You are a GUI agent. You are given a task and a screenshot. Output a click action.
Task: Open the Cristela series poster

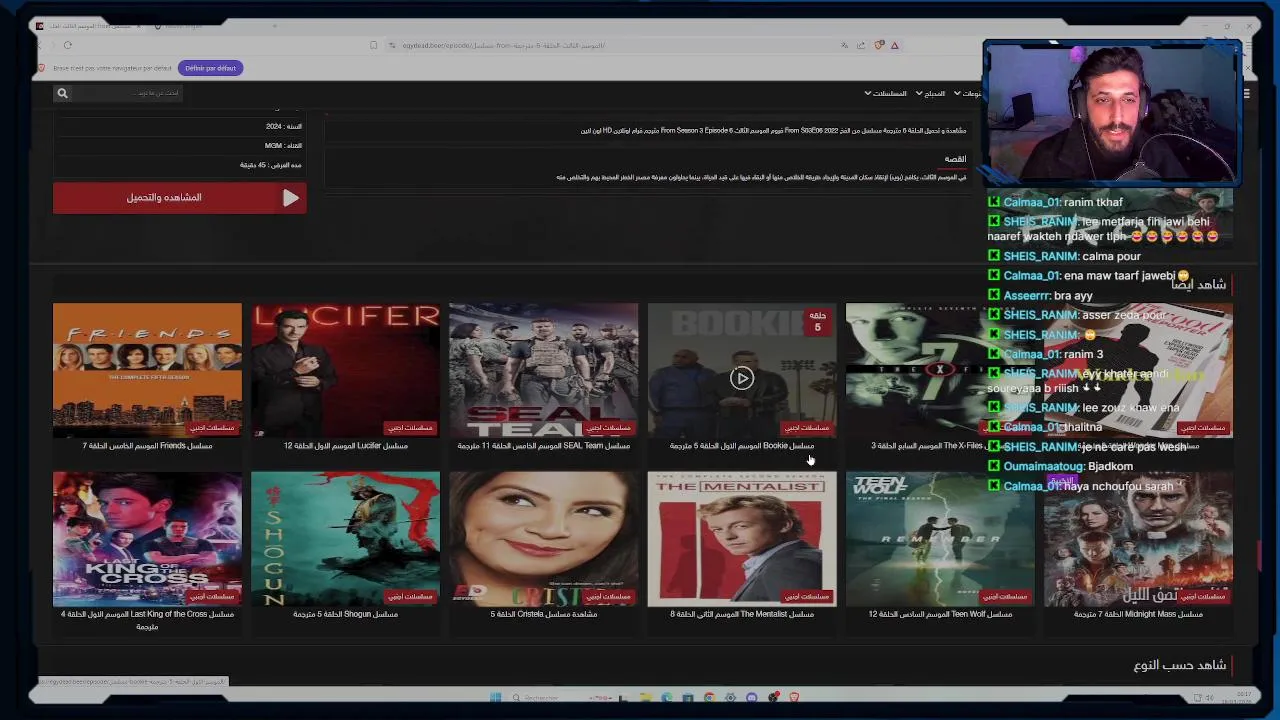tap(543, 539)
